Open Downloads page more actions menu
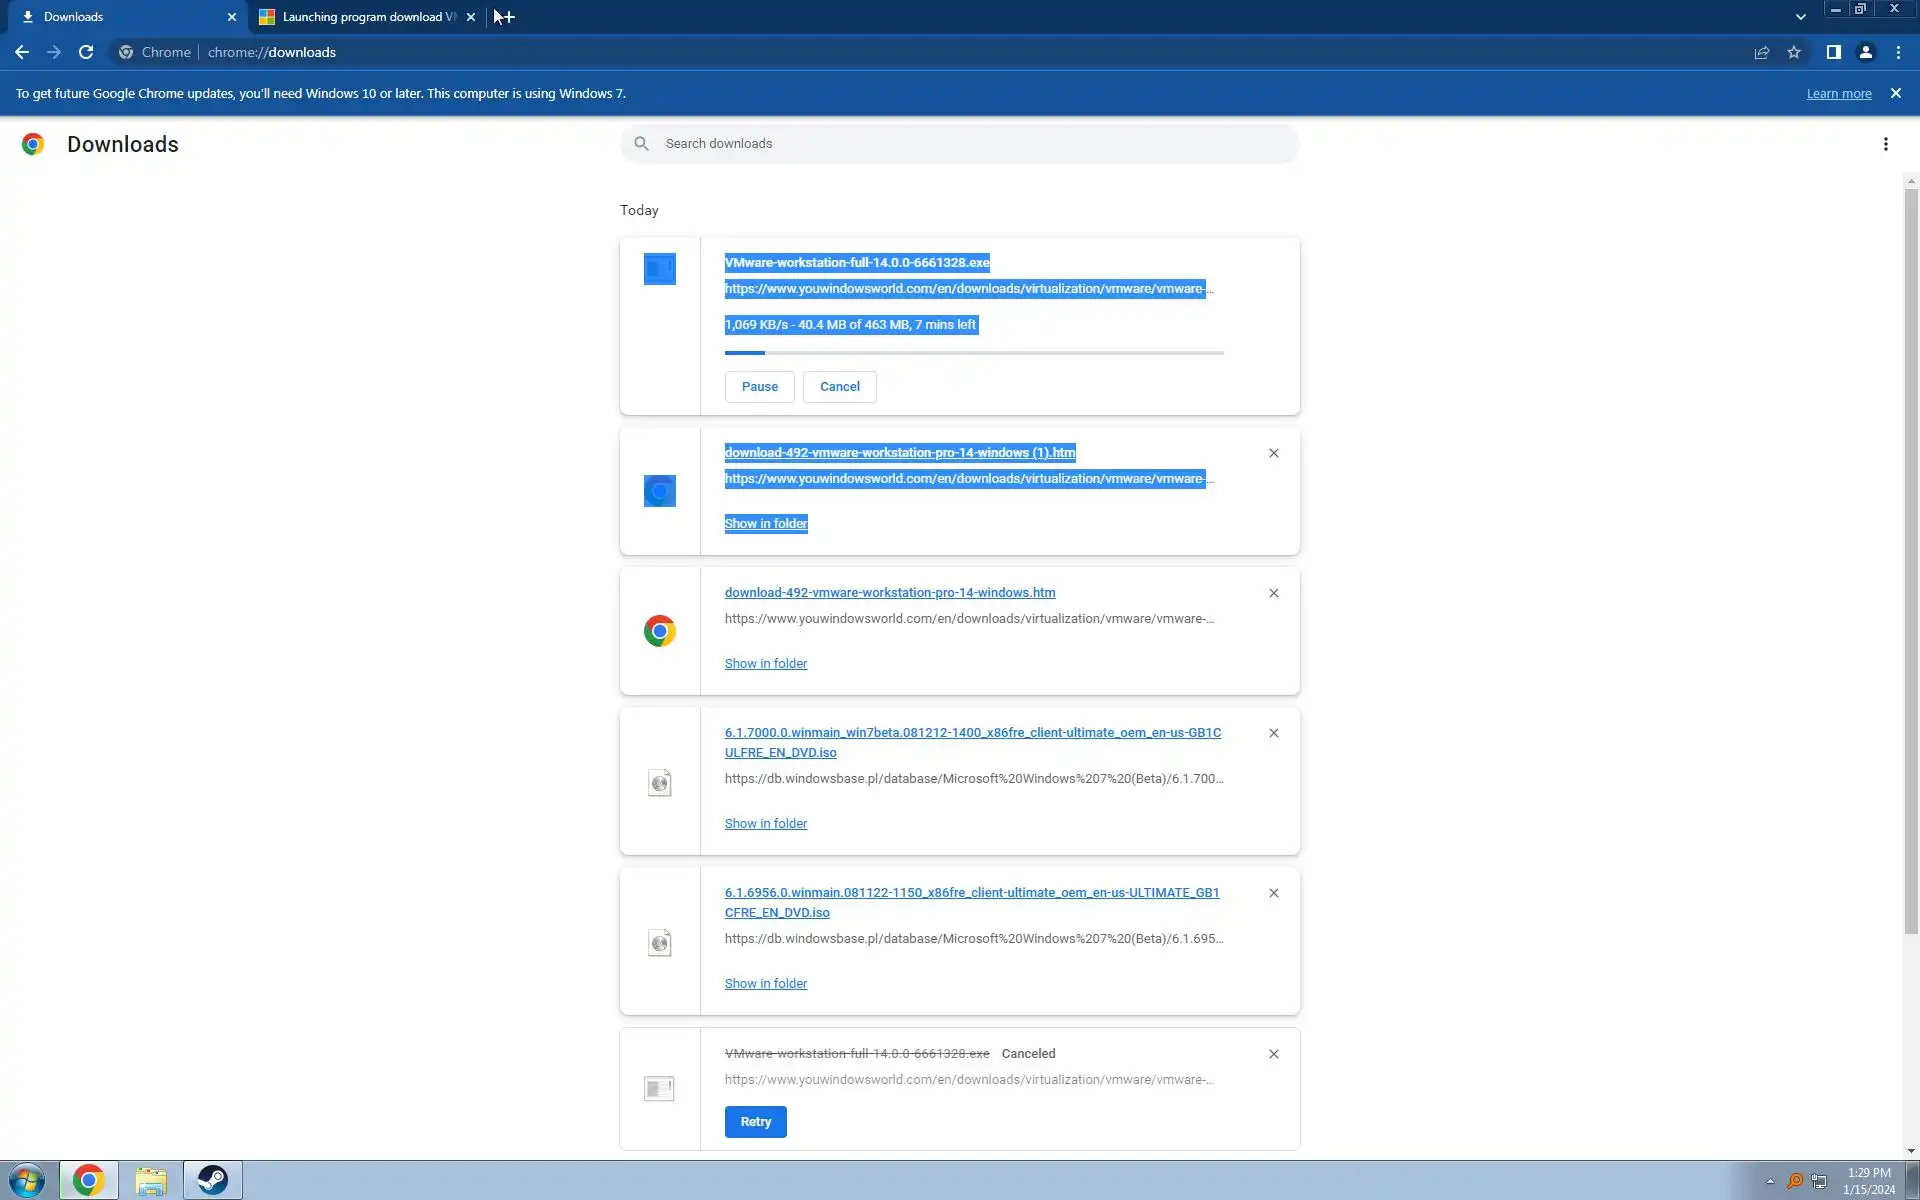Viewport: 1920px width, 1200px height. click(1885, 144)
